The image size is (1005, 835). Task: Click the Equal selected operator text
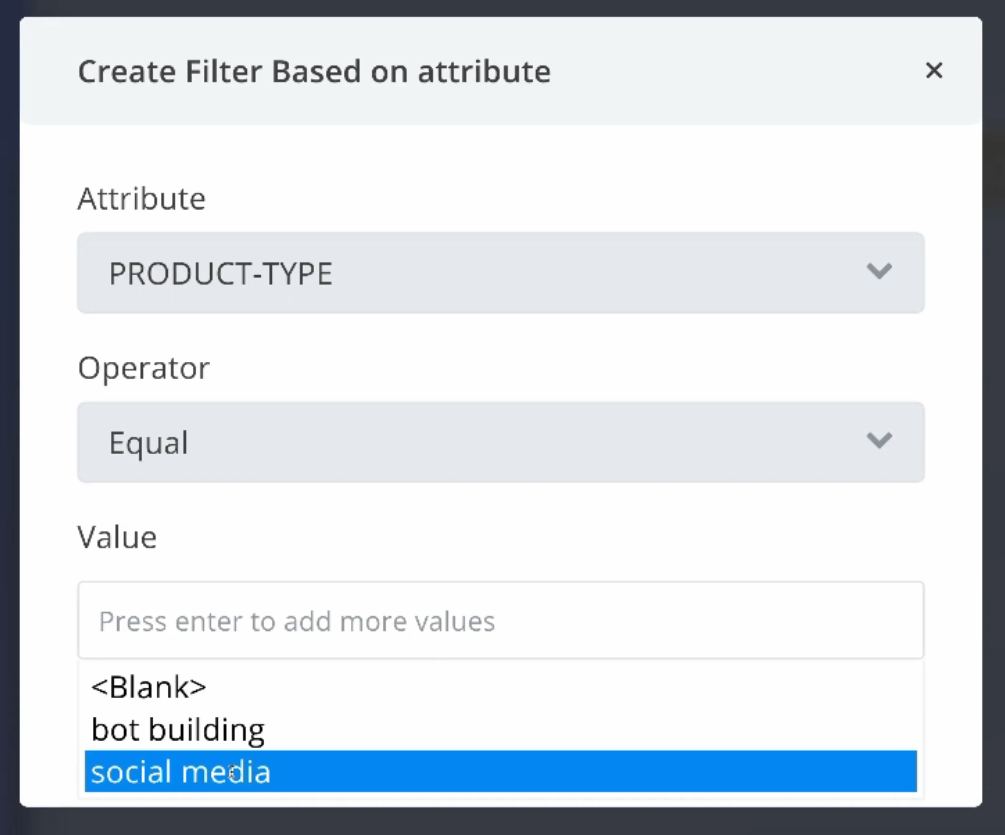149,443
